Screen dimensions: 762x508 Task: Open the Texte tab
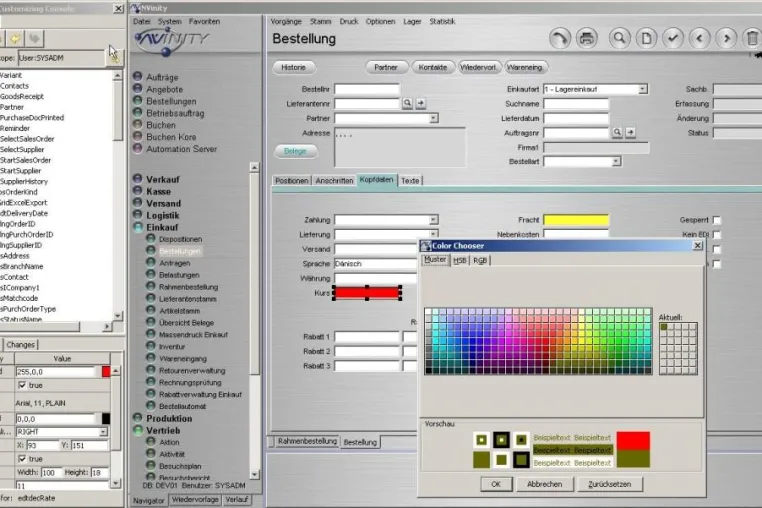click(x=410, y=180)
